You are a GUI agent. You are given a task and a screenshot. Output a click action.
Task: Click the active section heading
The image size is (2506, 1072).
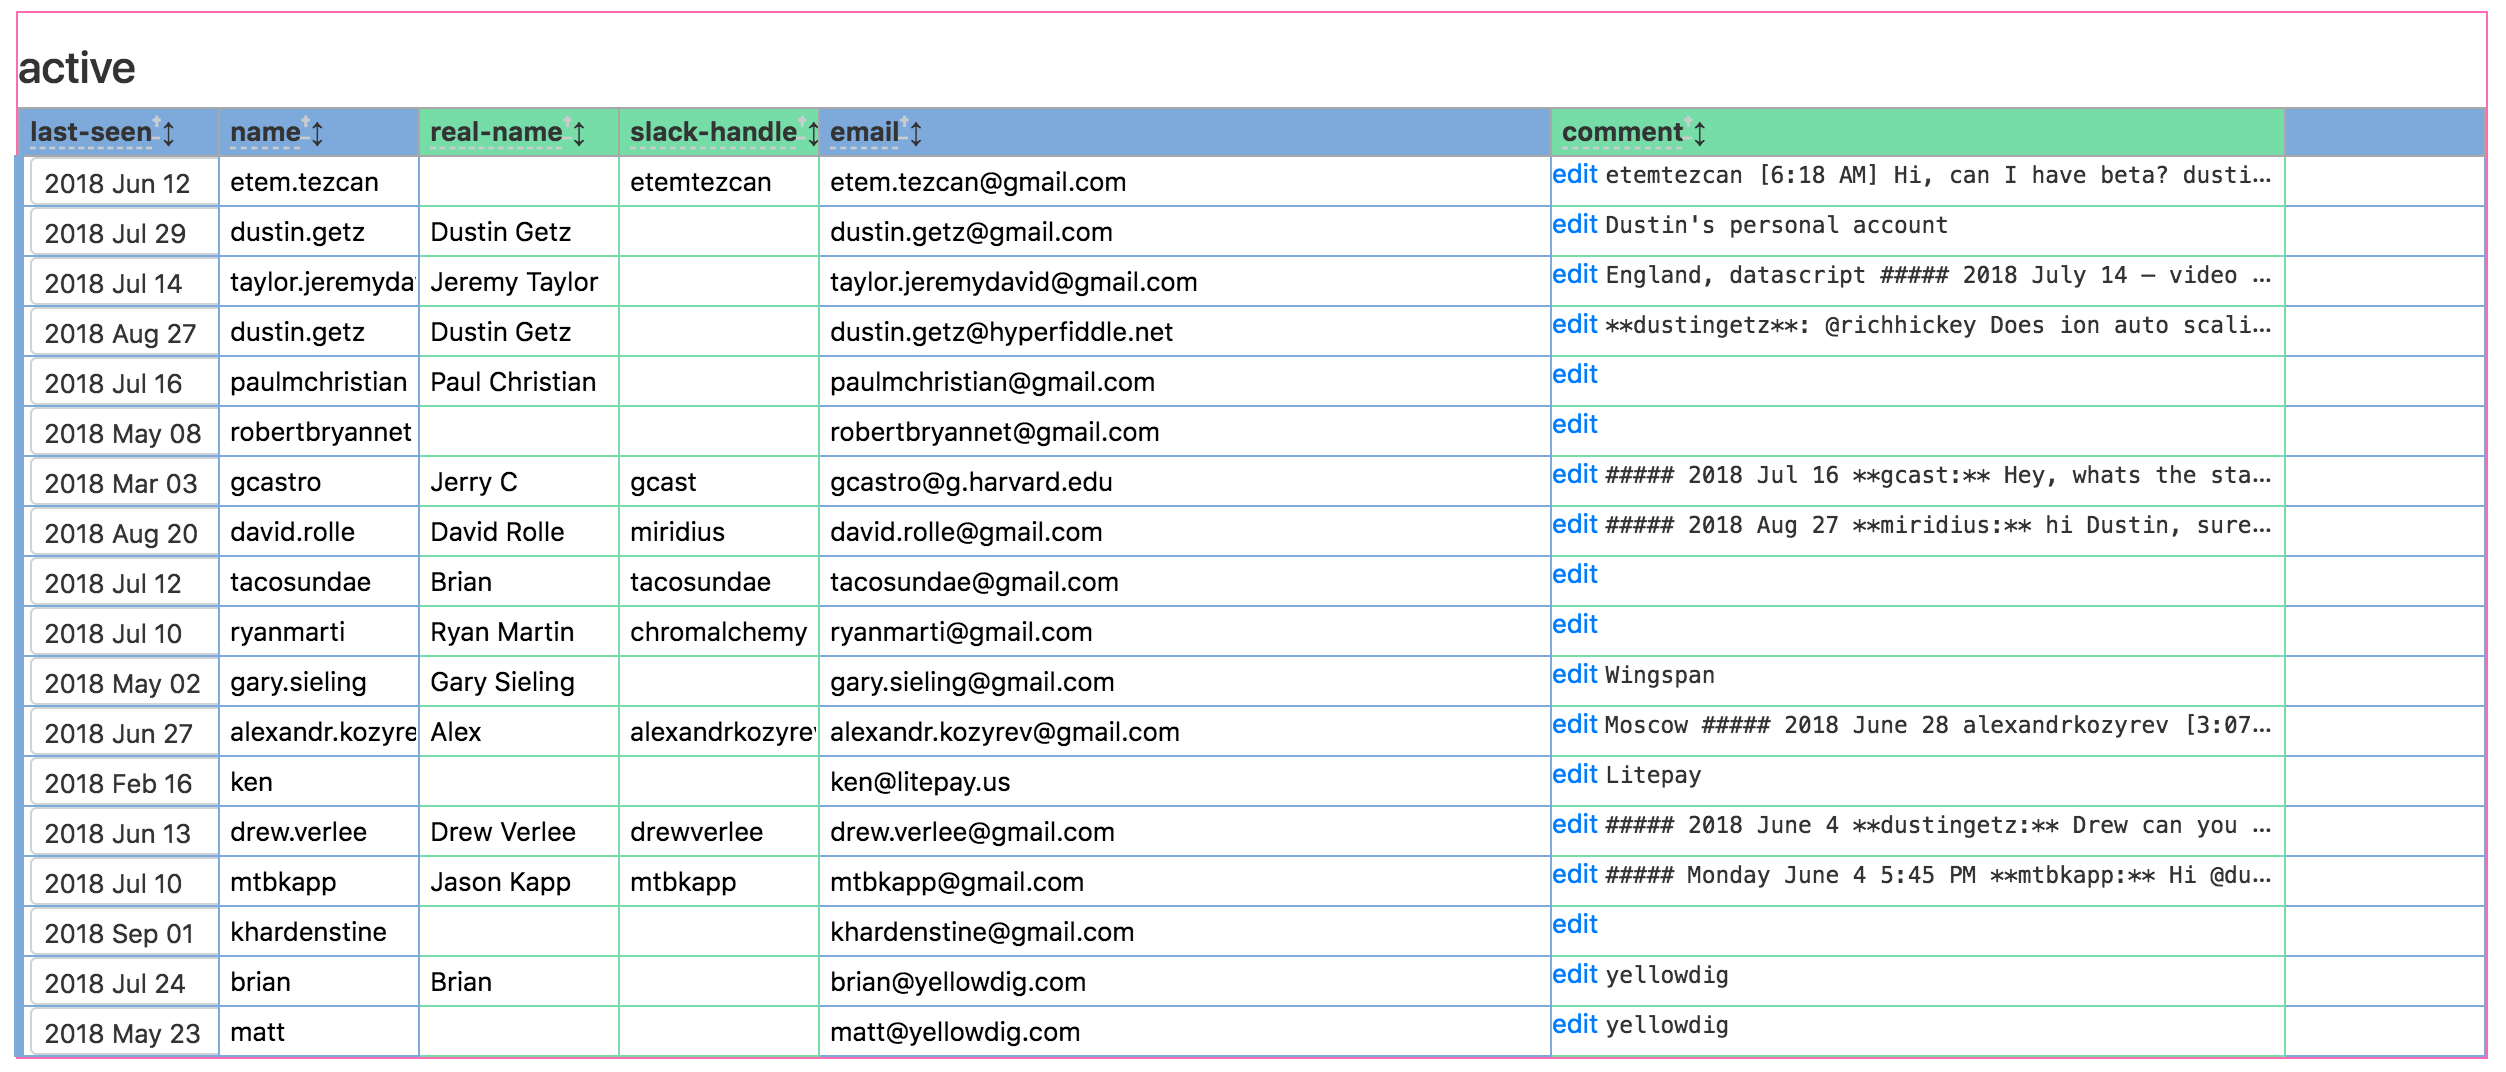click(x=77, y=68)
